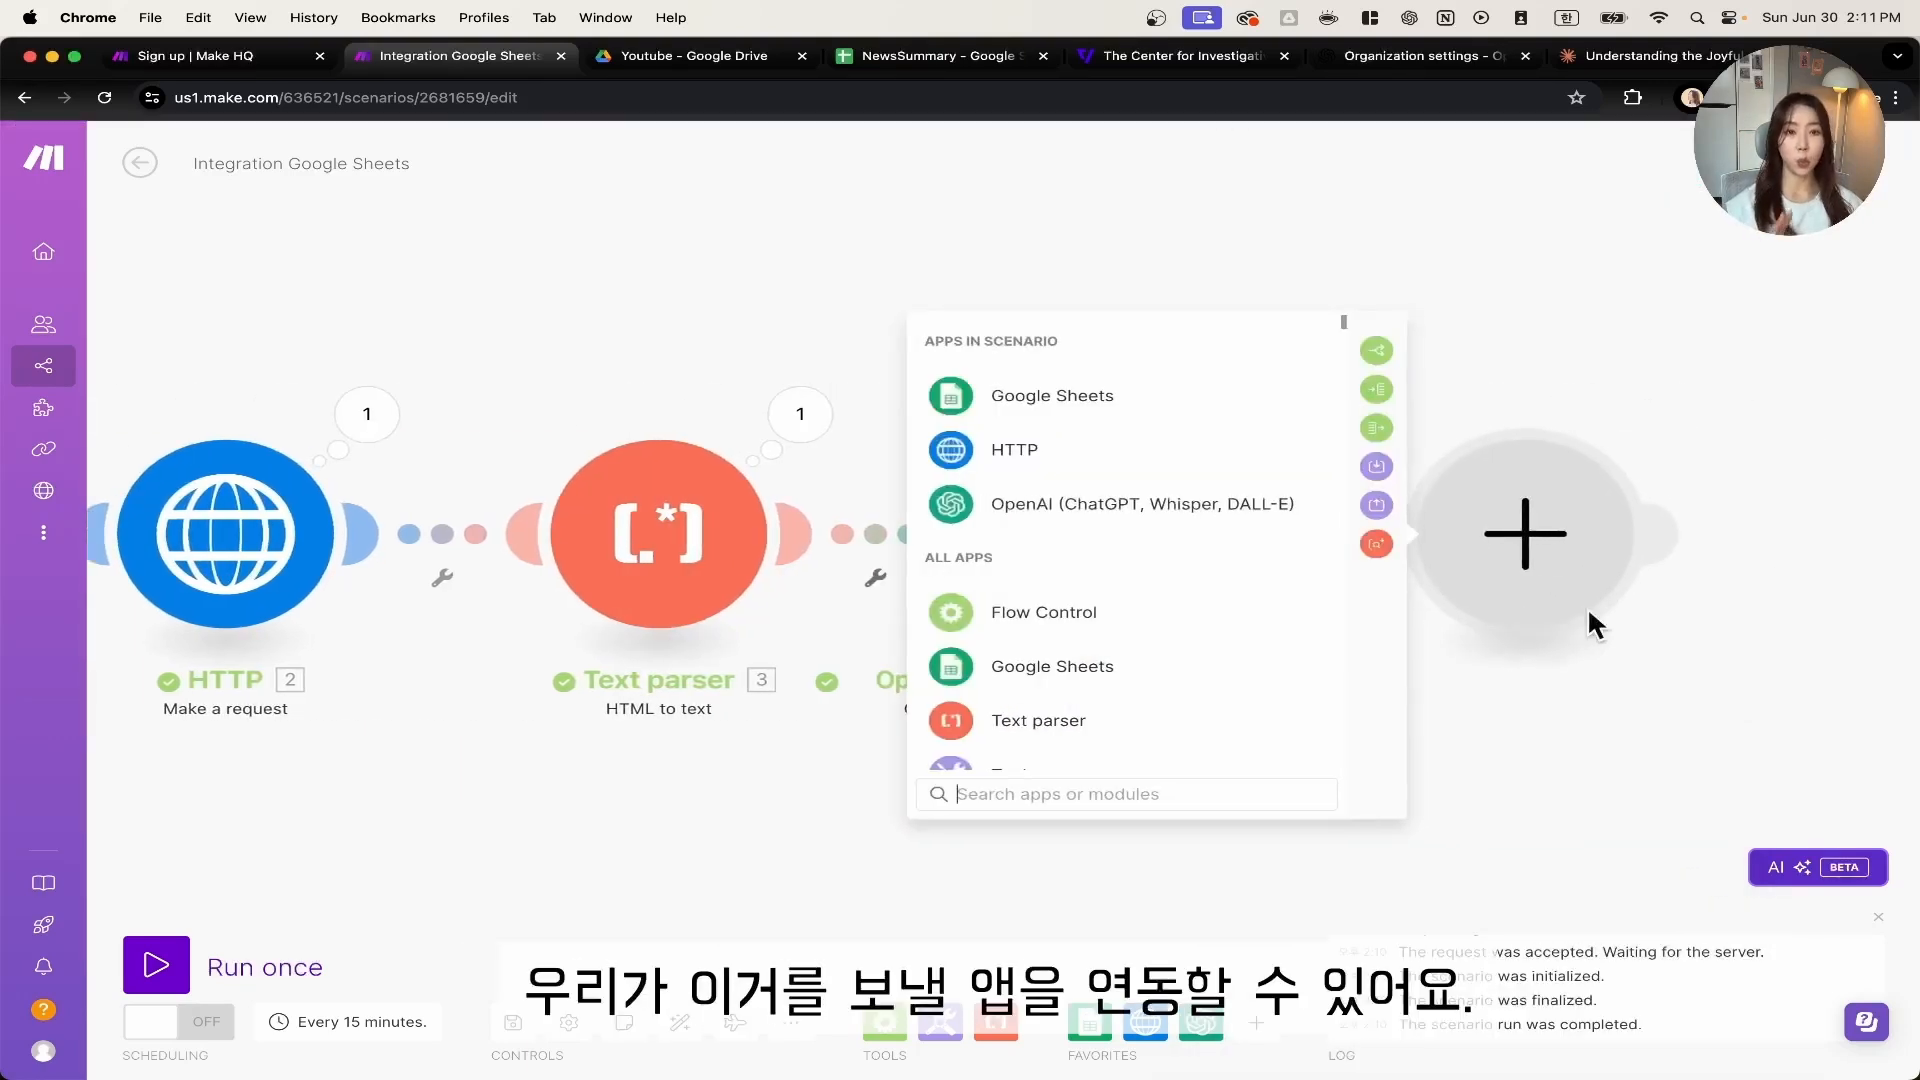This screenshot has height=1080, width=1920.
Task: Click the Text parser module icon
Action: tap(659, 534)
